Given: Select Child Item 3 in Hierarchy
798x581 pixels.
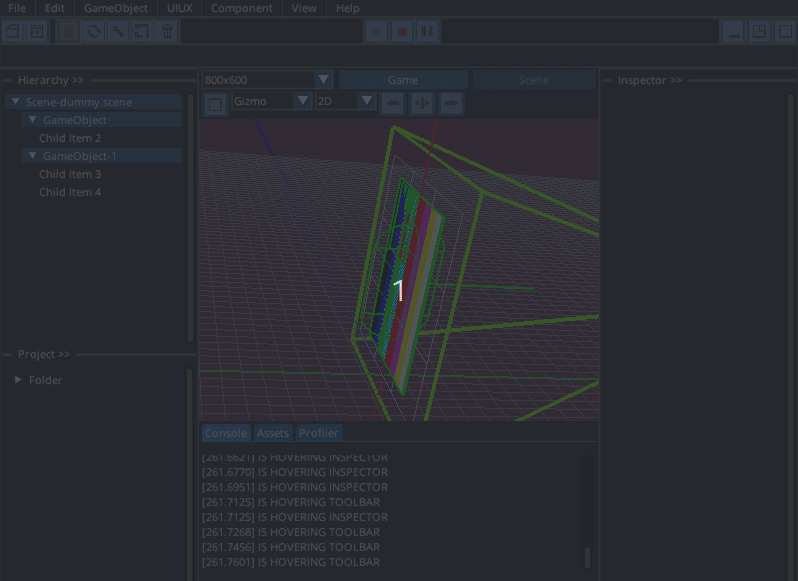Looking at the screenshot, I should 70,174.
